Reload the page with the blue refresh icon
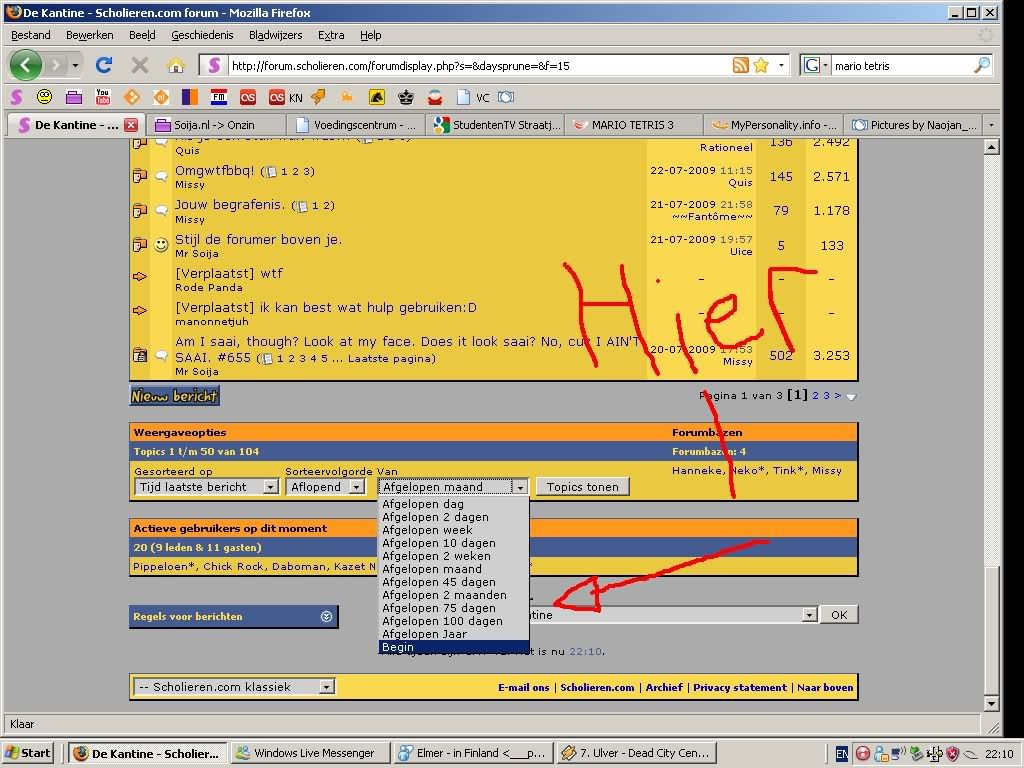 (x=104, y=65)
